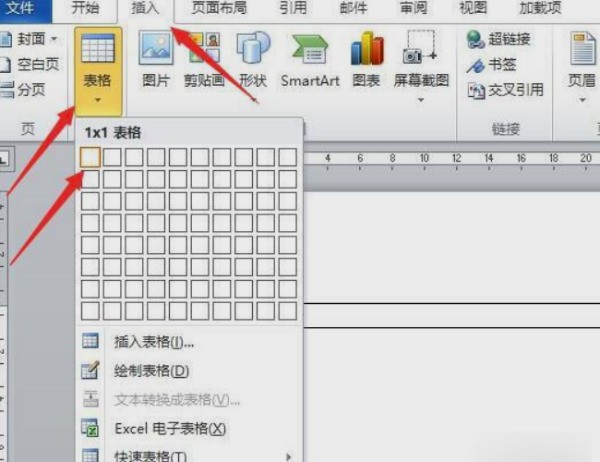Open the 文件 (File) tab
The width and height of the screenshot is (600, 462).
[20, 8]
